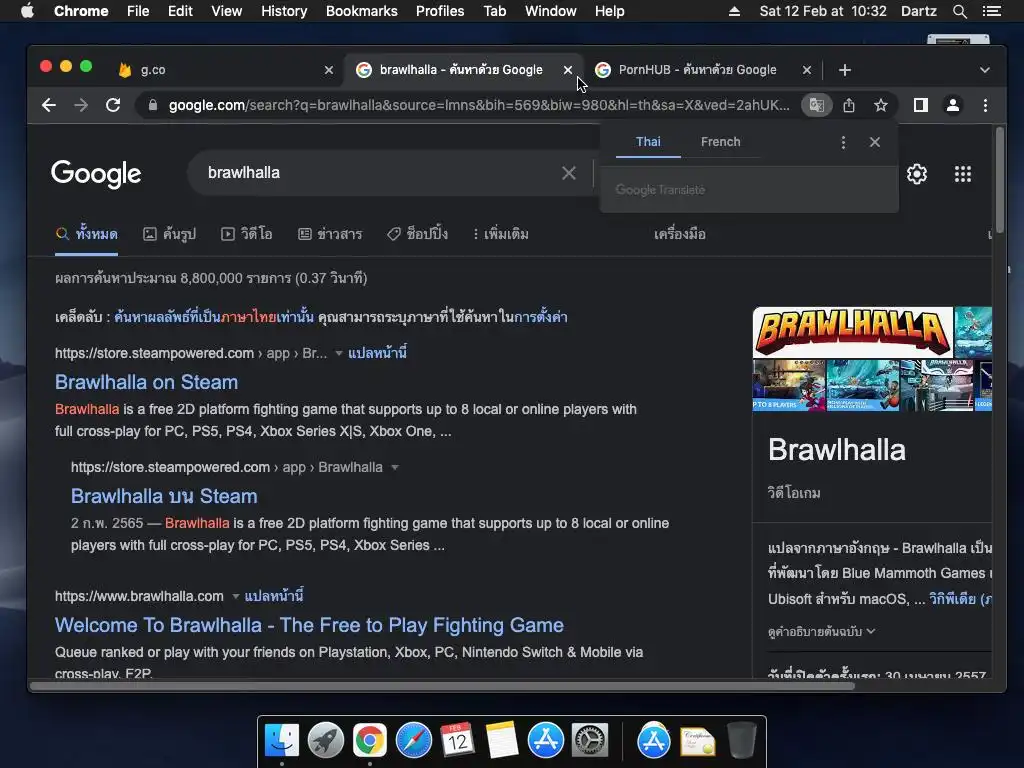Open Google settings gear
Screen dimensions: 1024x768
pyautogui.click(x=917, y=174)
